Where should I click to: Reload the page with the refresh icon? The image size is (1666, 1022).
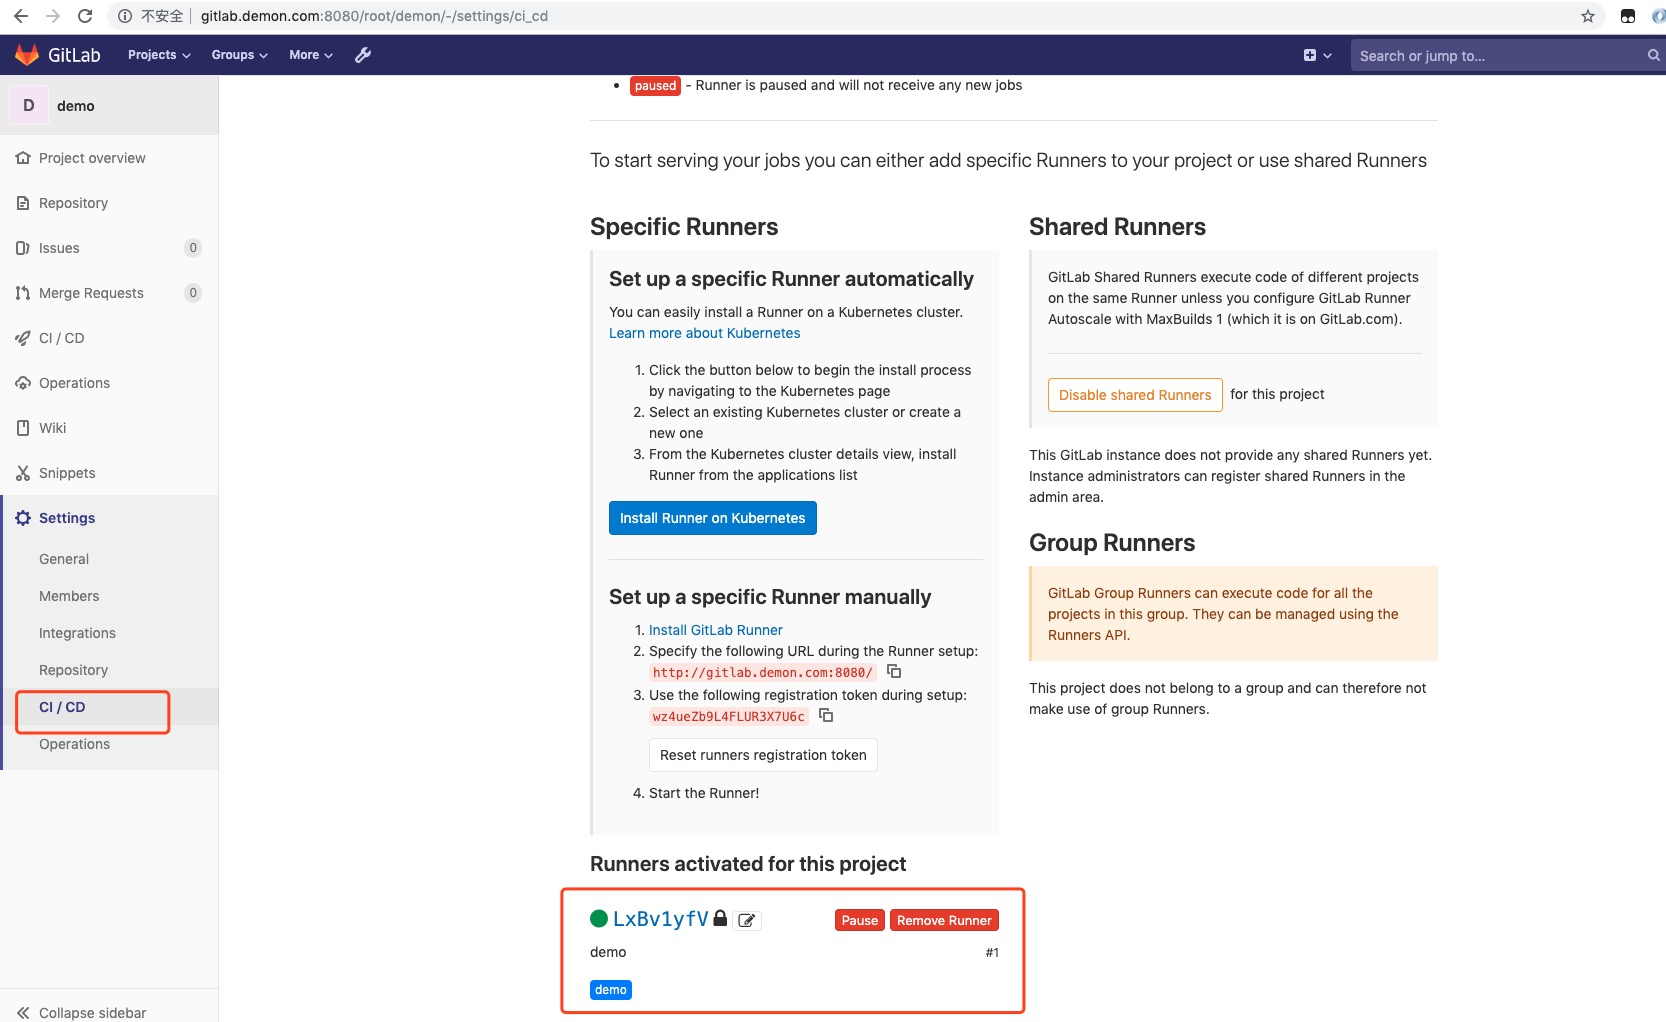(x=85, y=16)
